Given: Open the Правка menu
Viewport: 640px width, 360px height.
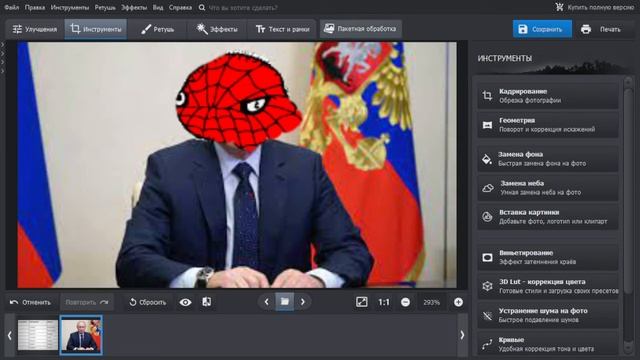Looking at the screenshot, I should tap(35, 7).
